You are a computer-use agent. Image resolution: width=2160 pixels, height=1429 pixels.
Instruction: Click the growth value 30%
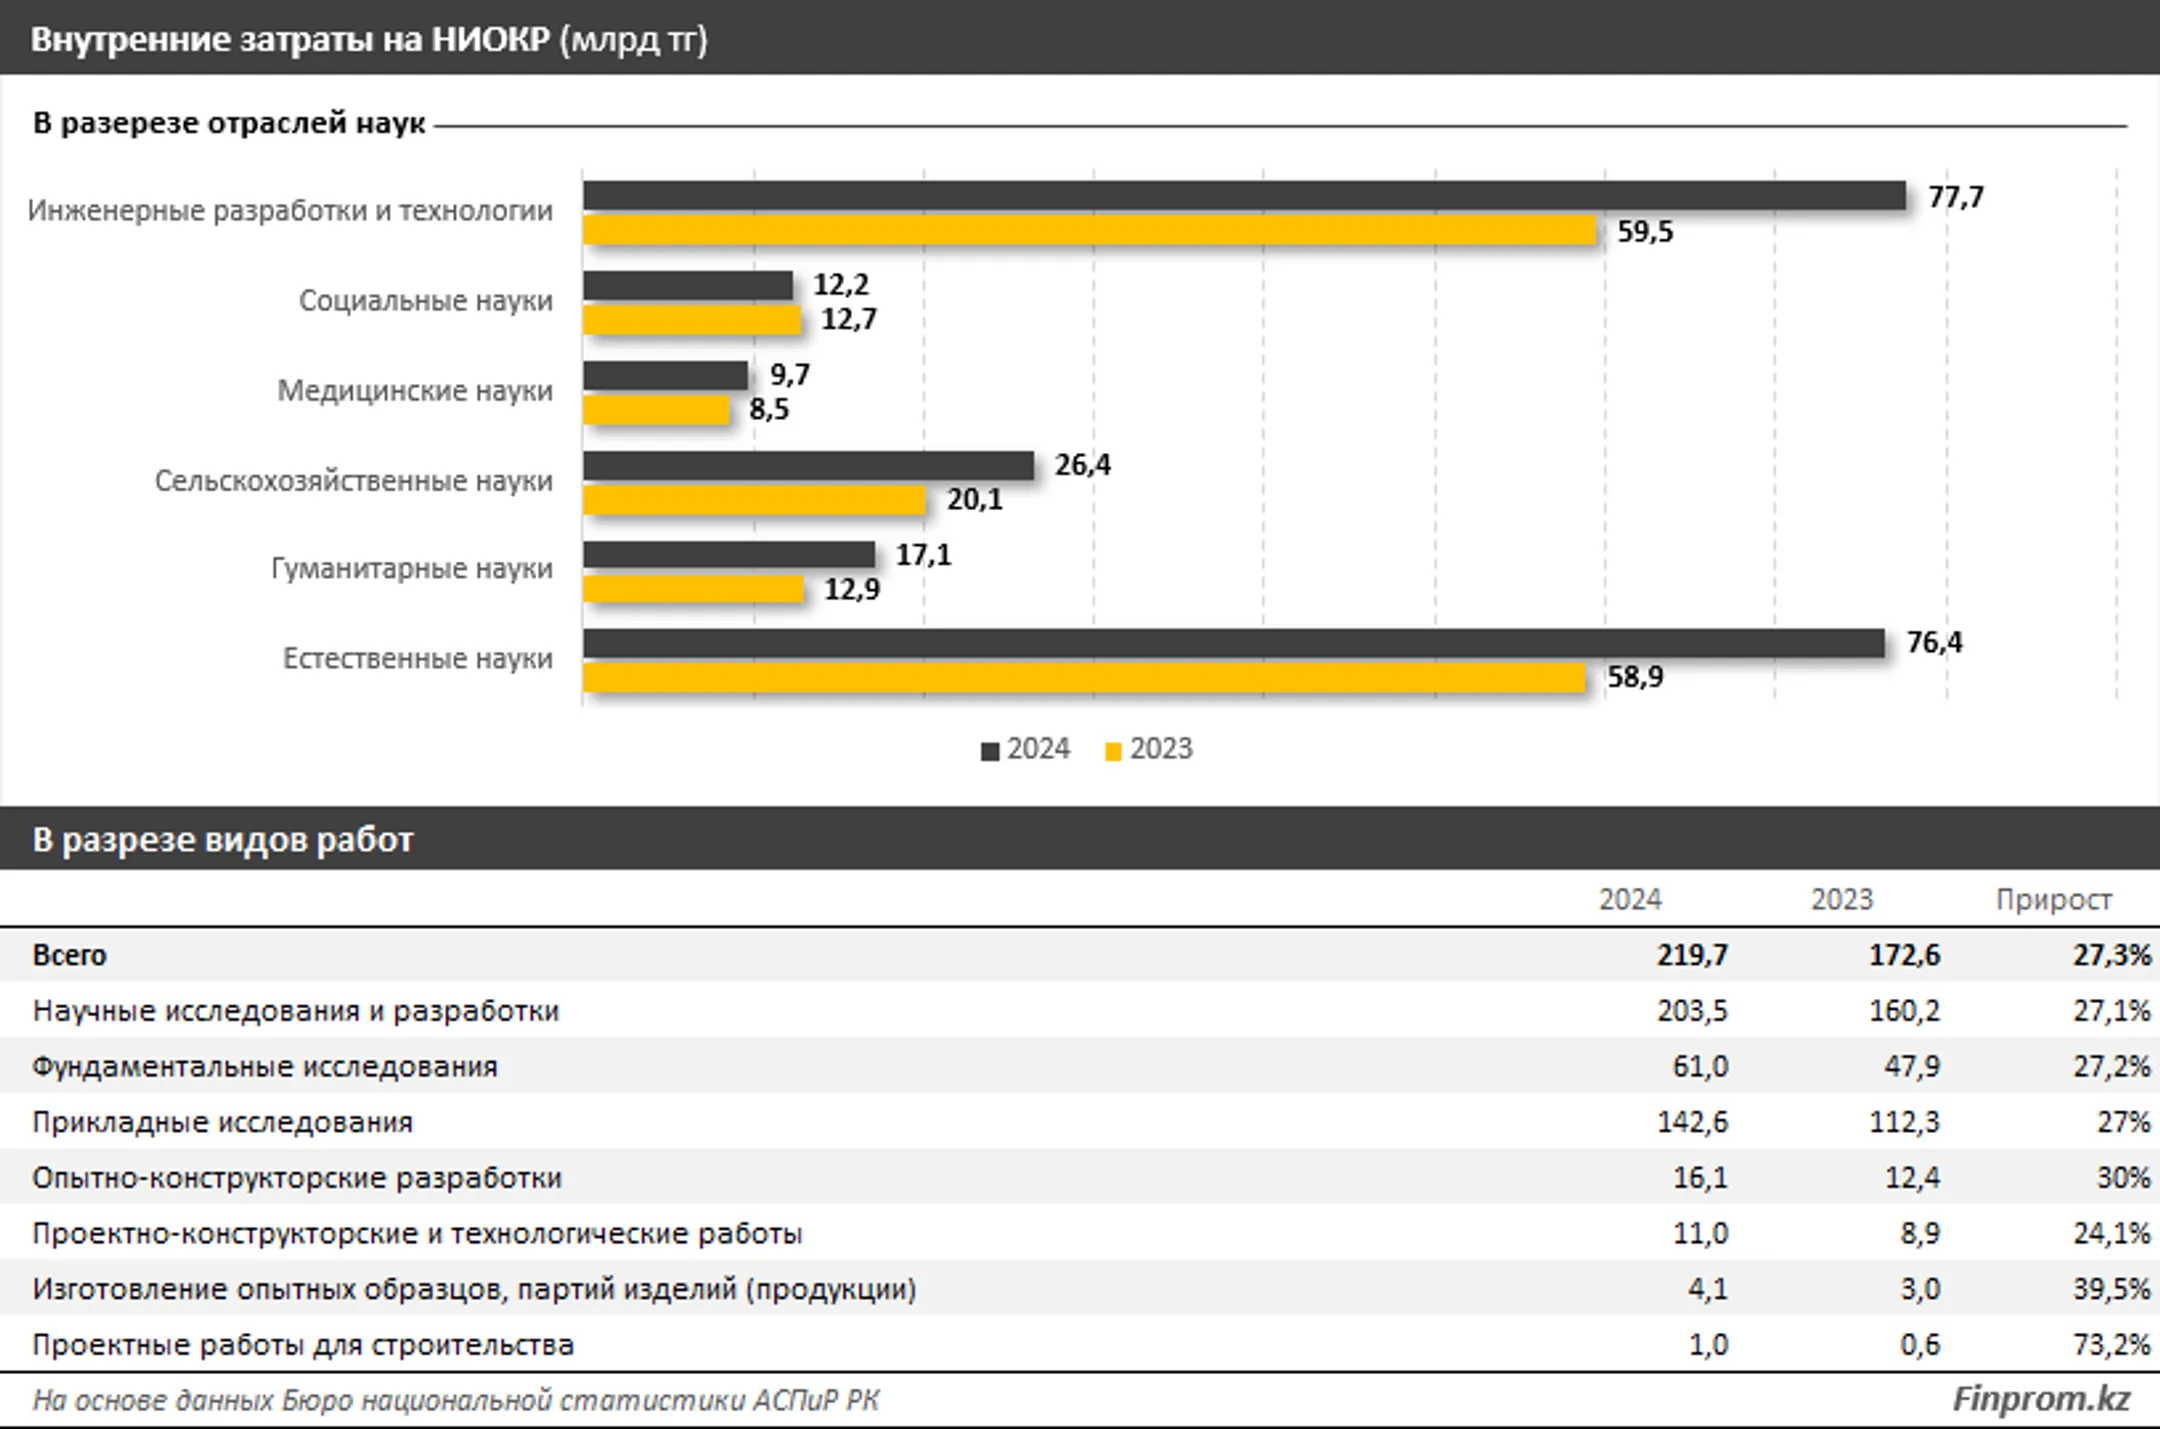tap(2123, 1178)
